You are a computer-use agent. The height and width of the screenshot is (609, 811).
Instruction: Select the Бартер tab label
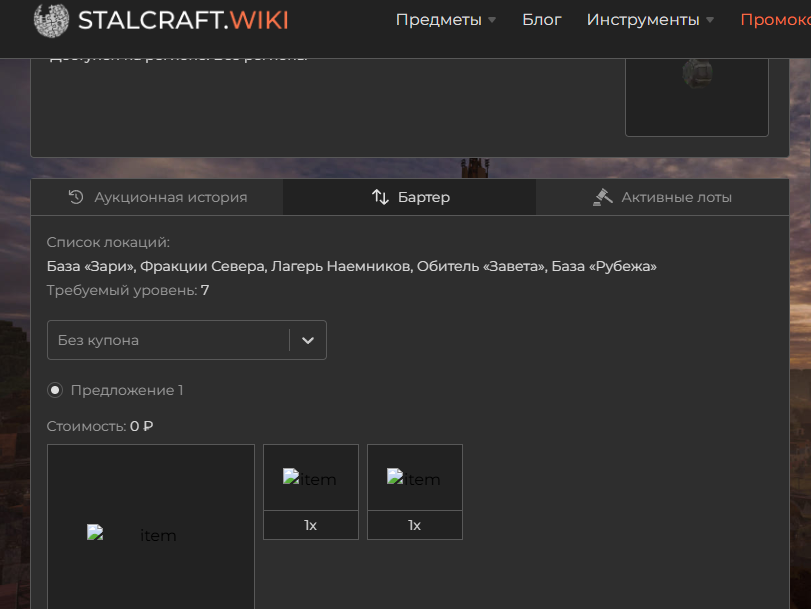(x=424, y=197)
